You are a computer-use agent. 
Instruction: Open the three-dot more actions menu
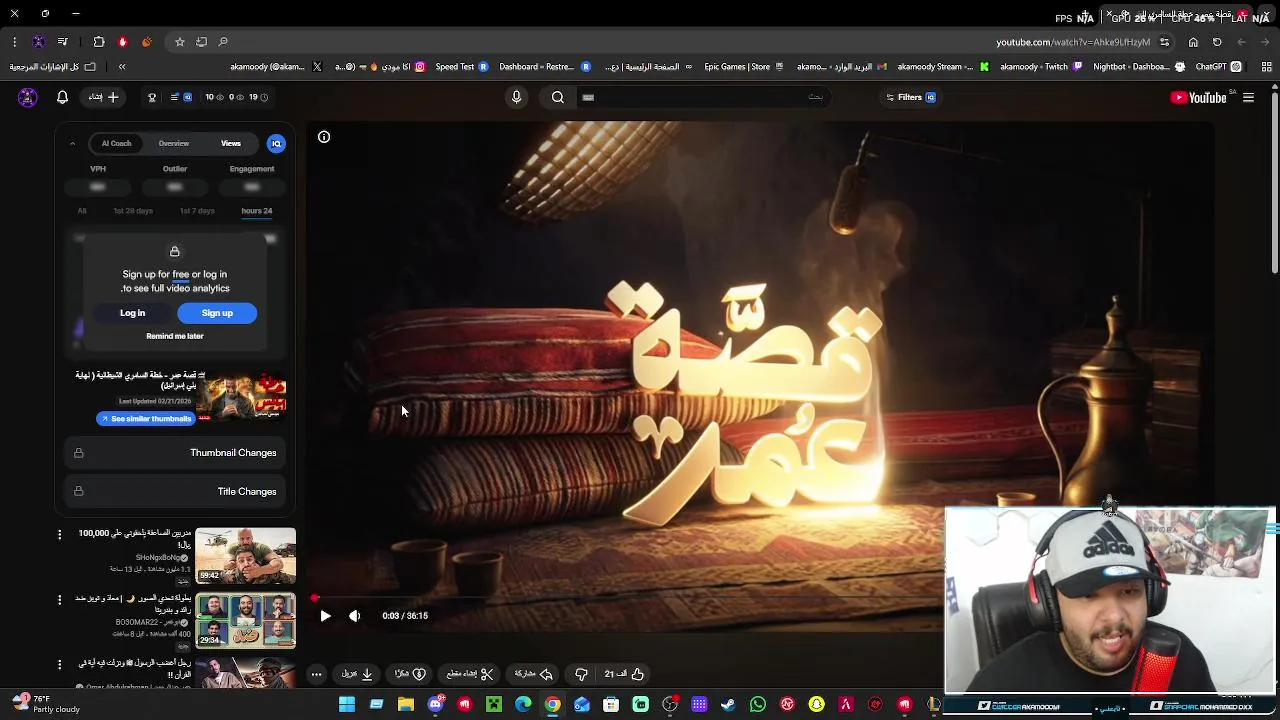pyautogui.click(x=316, y=674)
